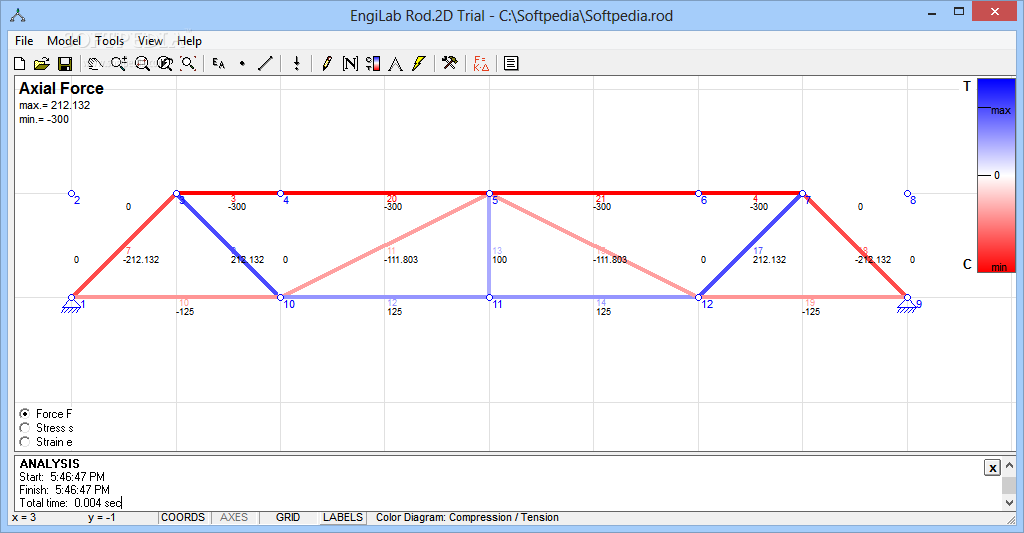
Task: Open the Help menu
Action: click(189, 40)
